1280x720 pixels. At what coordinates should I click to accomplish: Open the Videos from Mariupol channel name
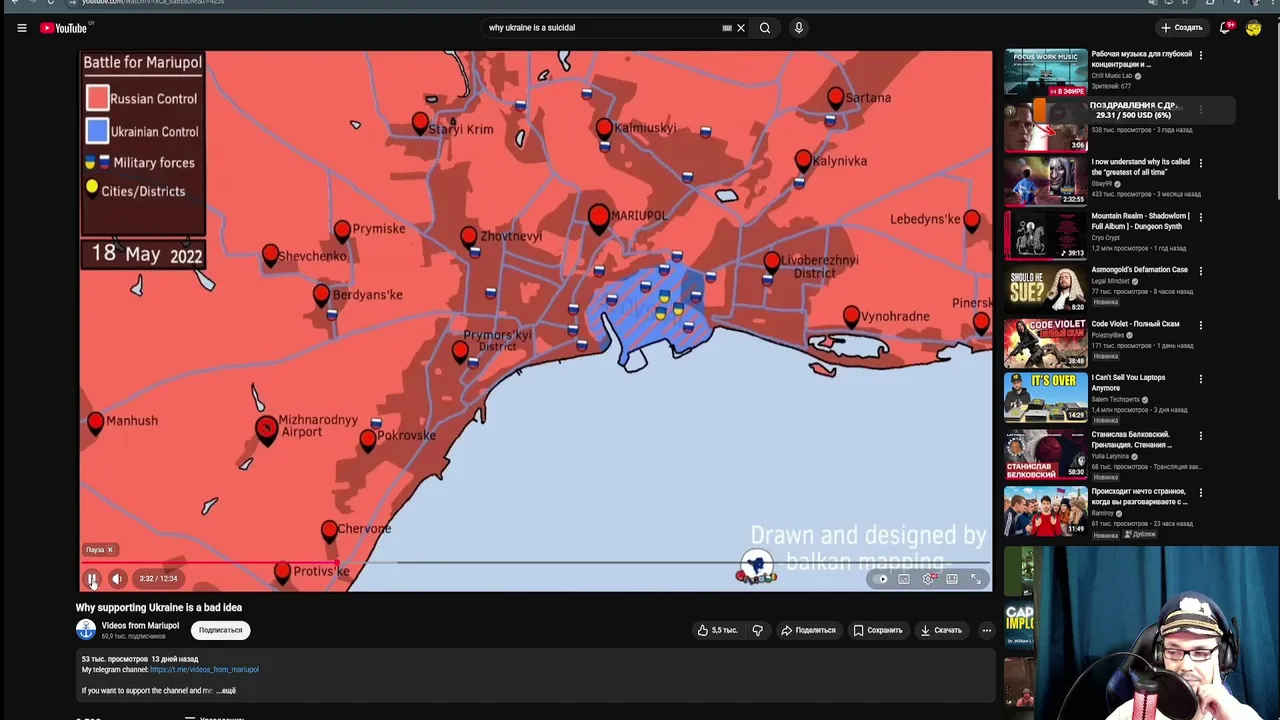click(140, 626)
